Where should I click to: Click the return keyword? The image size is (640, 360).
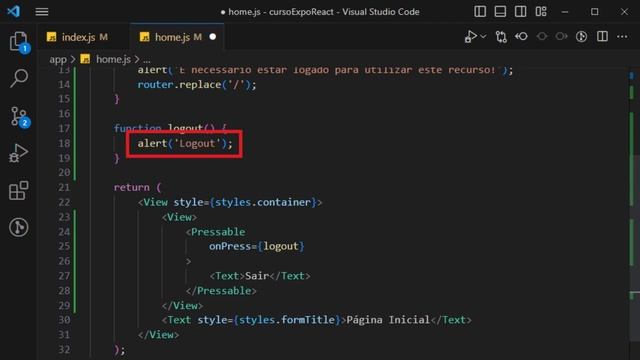[x=131, y=187]
